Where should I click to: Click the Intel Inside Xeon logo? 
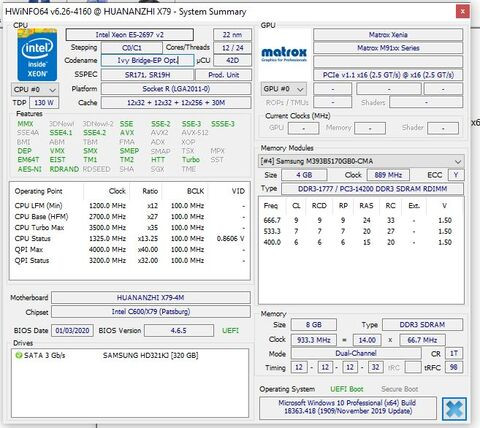coord(37,55)
